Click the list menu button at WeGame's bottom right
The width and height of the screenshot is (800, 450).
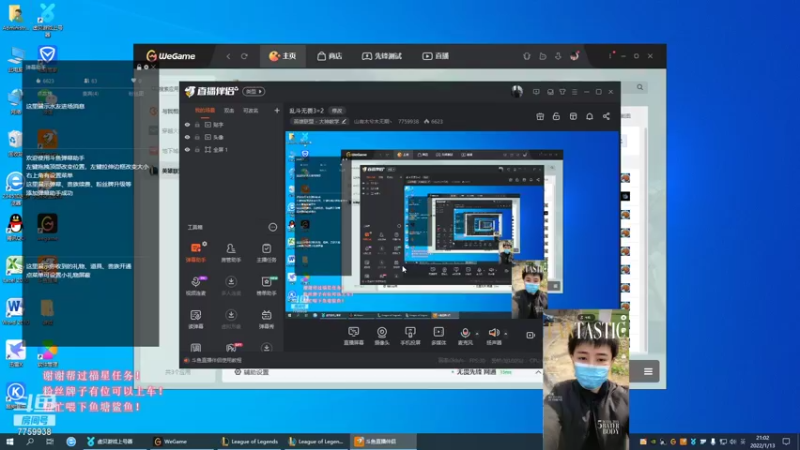click(648, 371)
